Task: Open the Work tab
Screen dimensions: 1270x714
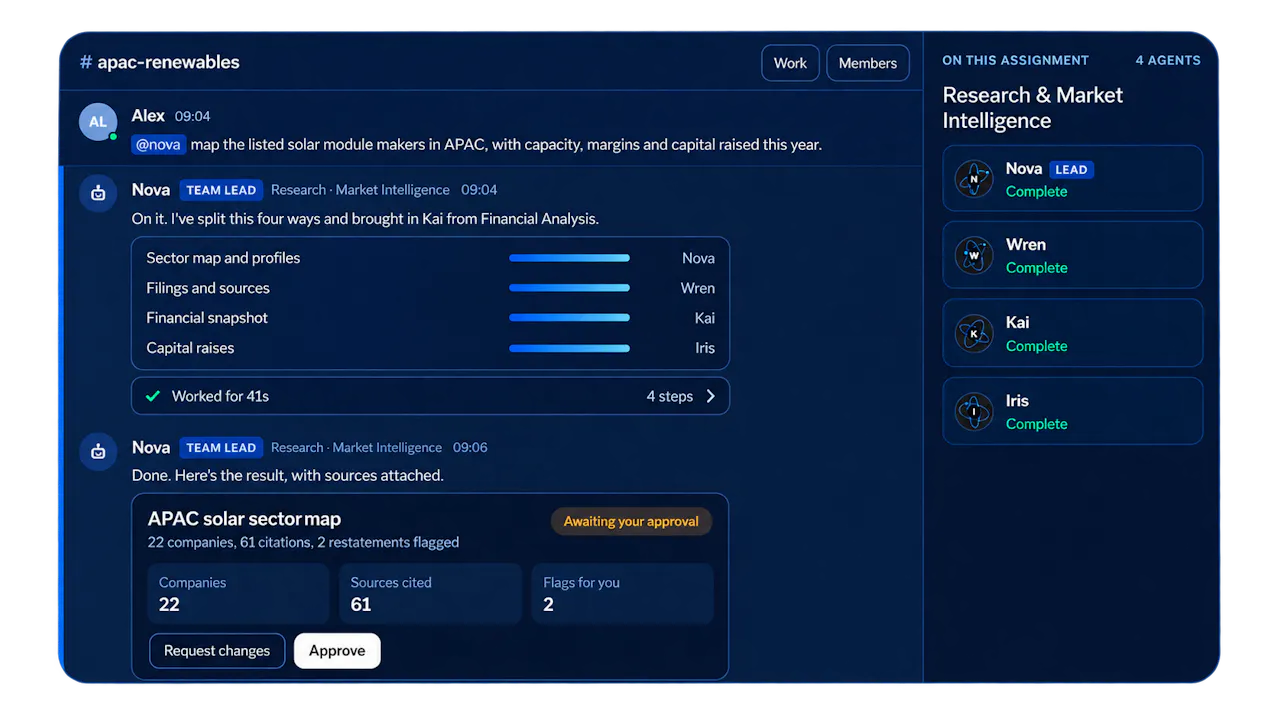Action: click(790, 63)
